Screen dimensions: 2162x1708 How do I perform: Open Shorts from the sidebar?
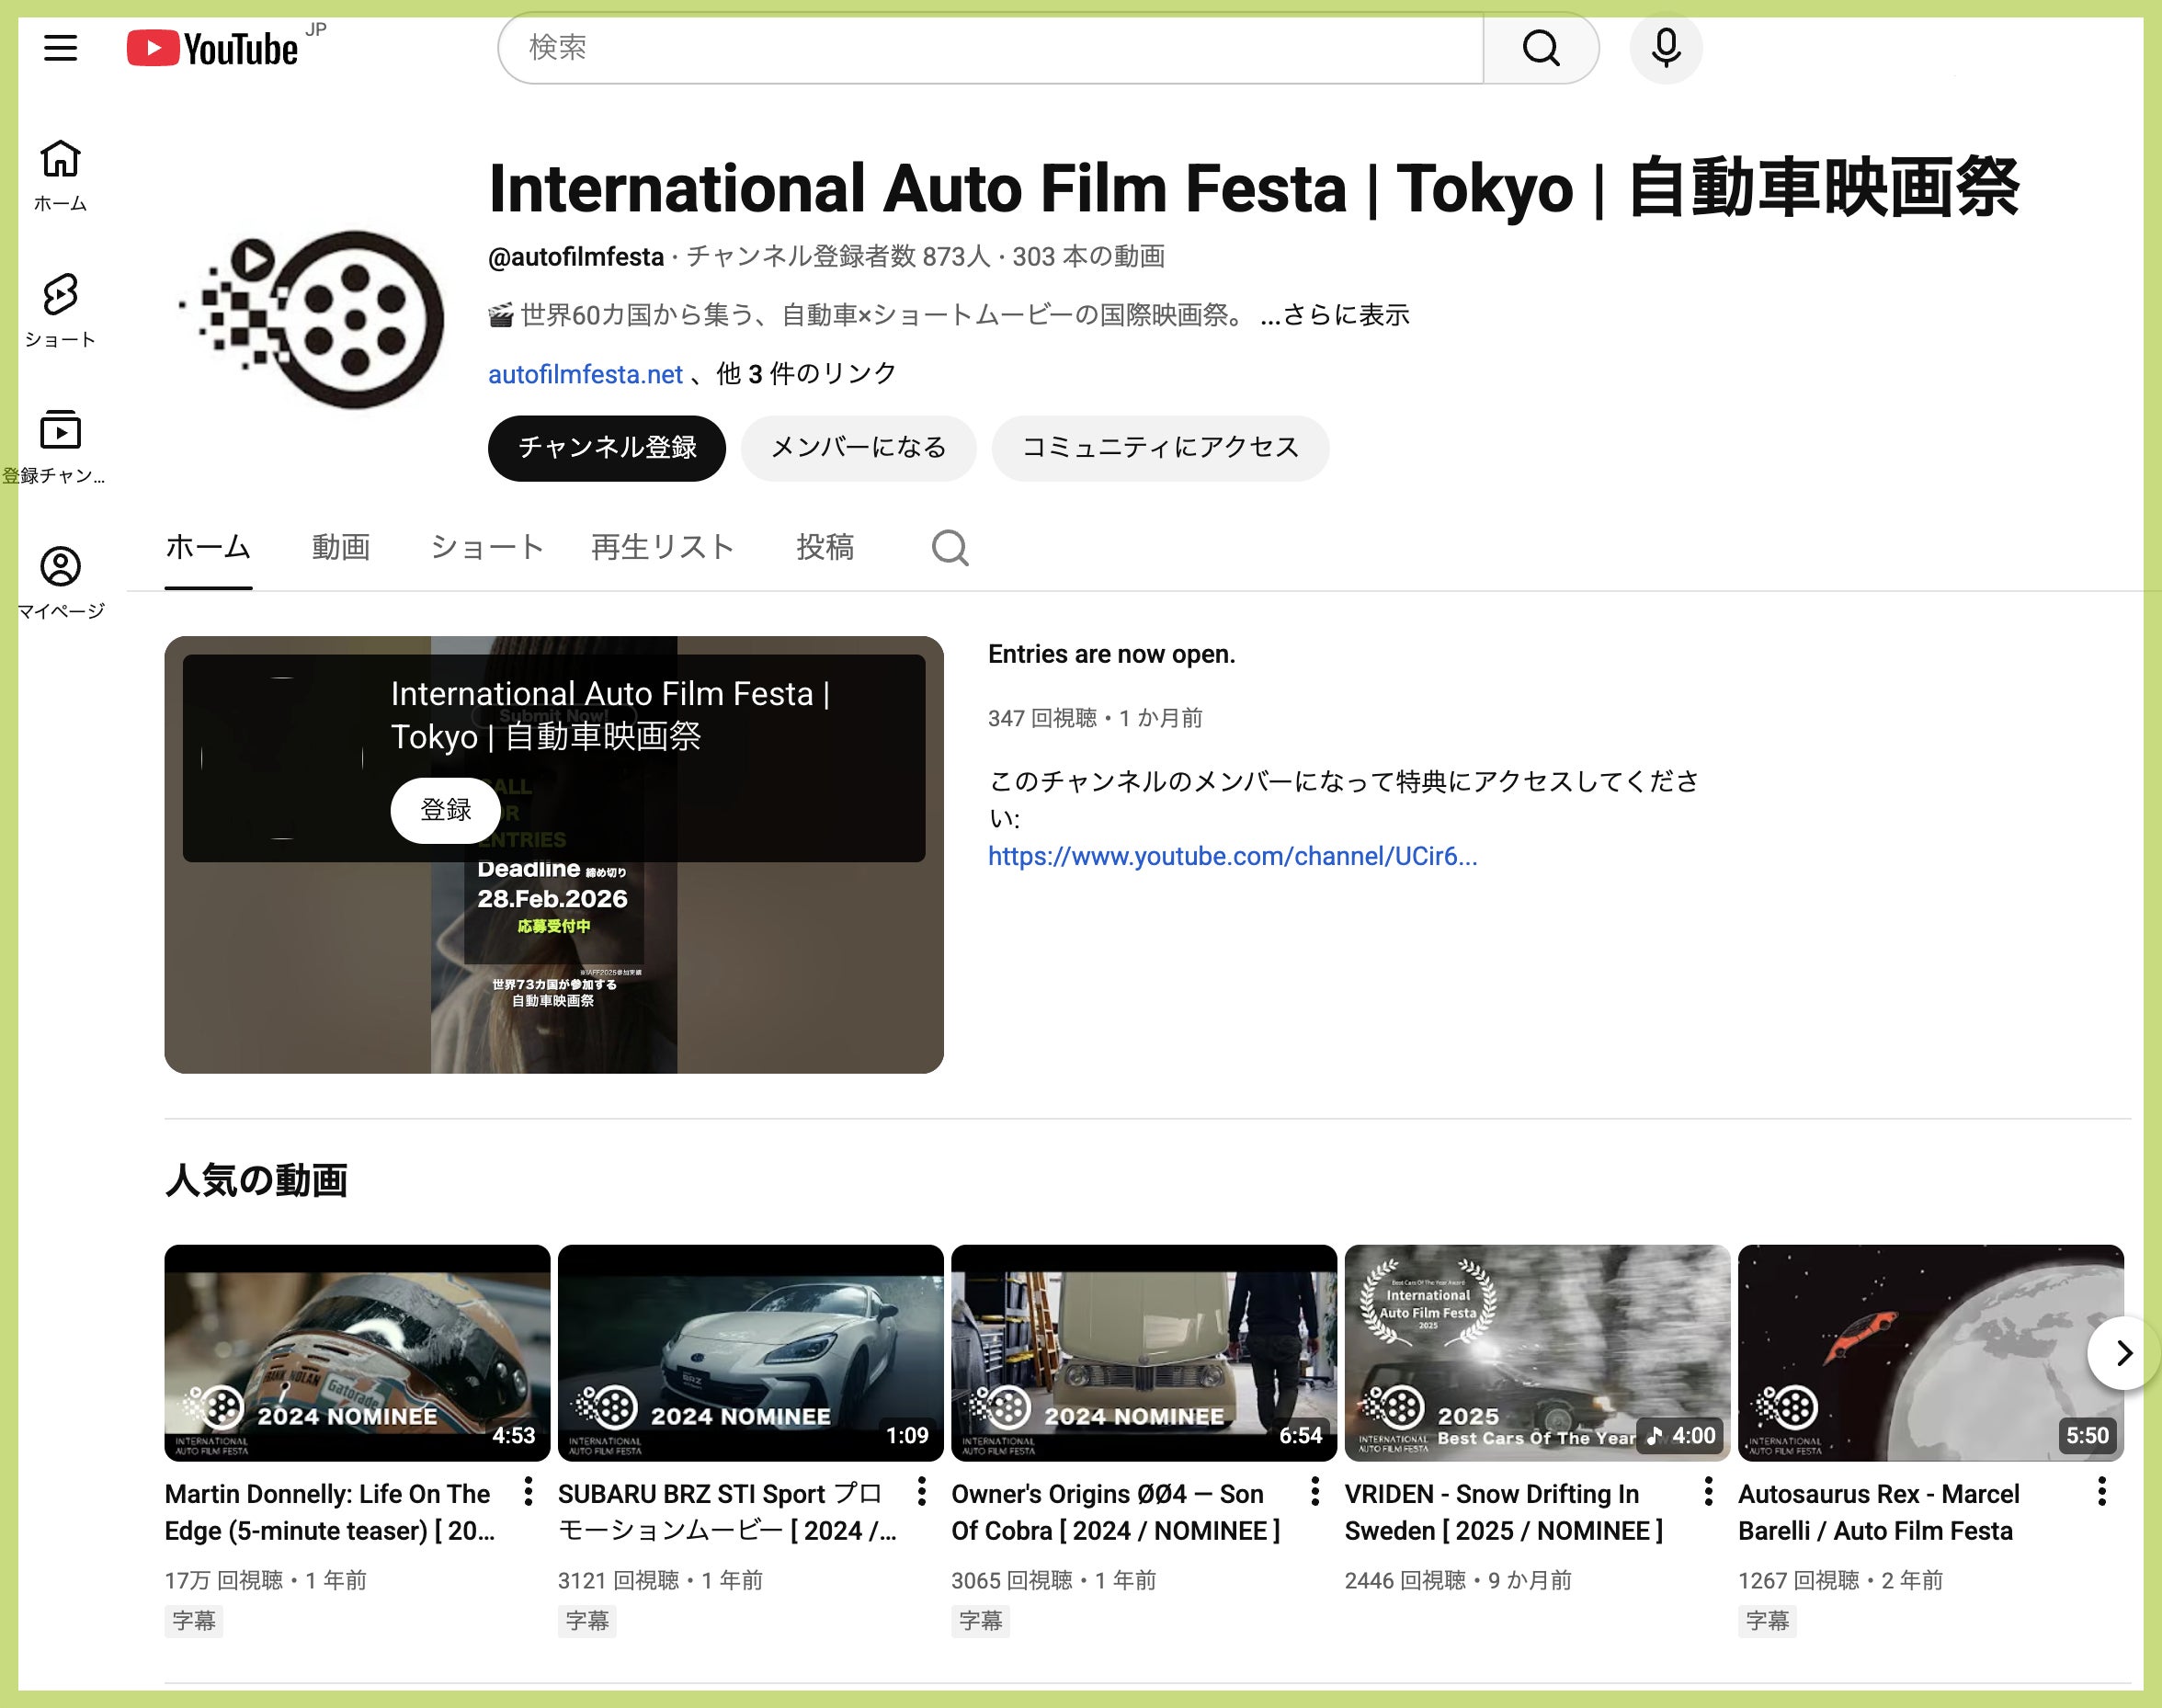coord(60,310)
